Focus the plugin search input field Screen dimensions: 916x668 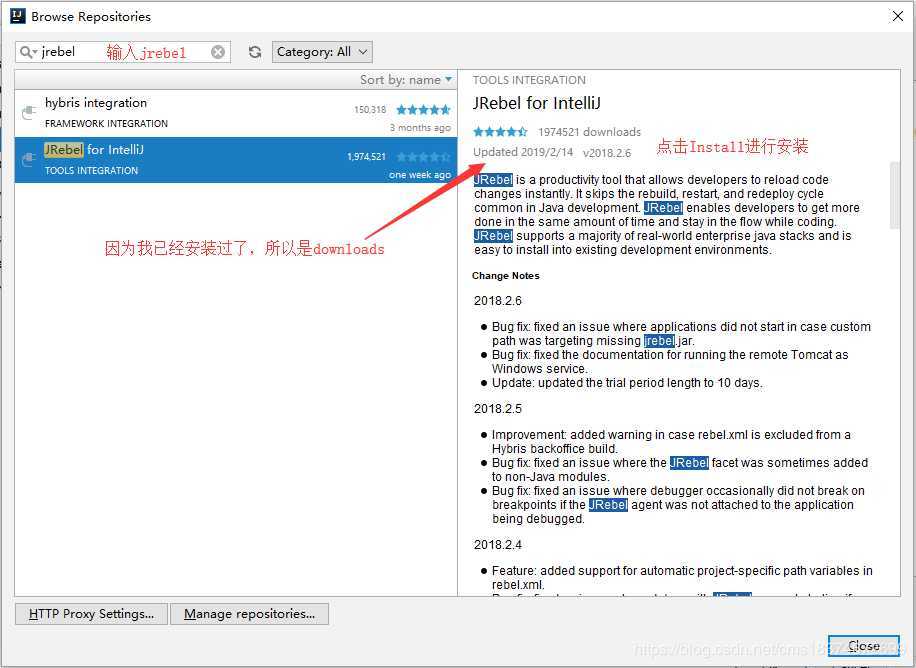click(123, 52)
